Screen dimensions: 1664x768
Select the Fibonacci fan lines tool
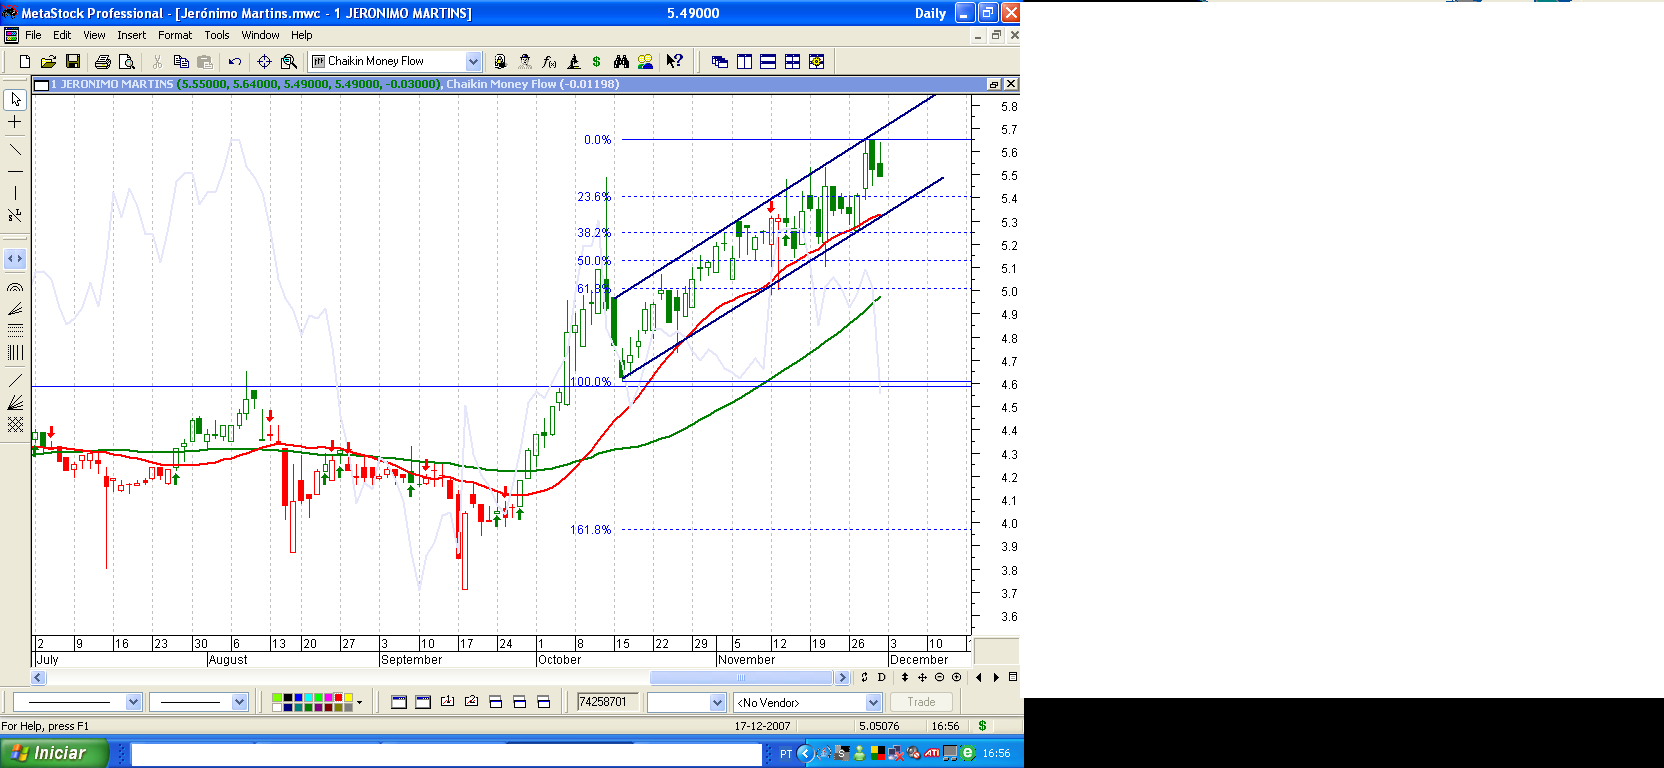(x=15, y=309)
